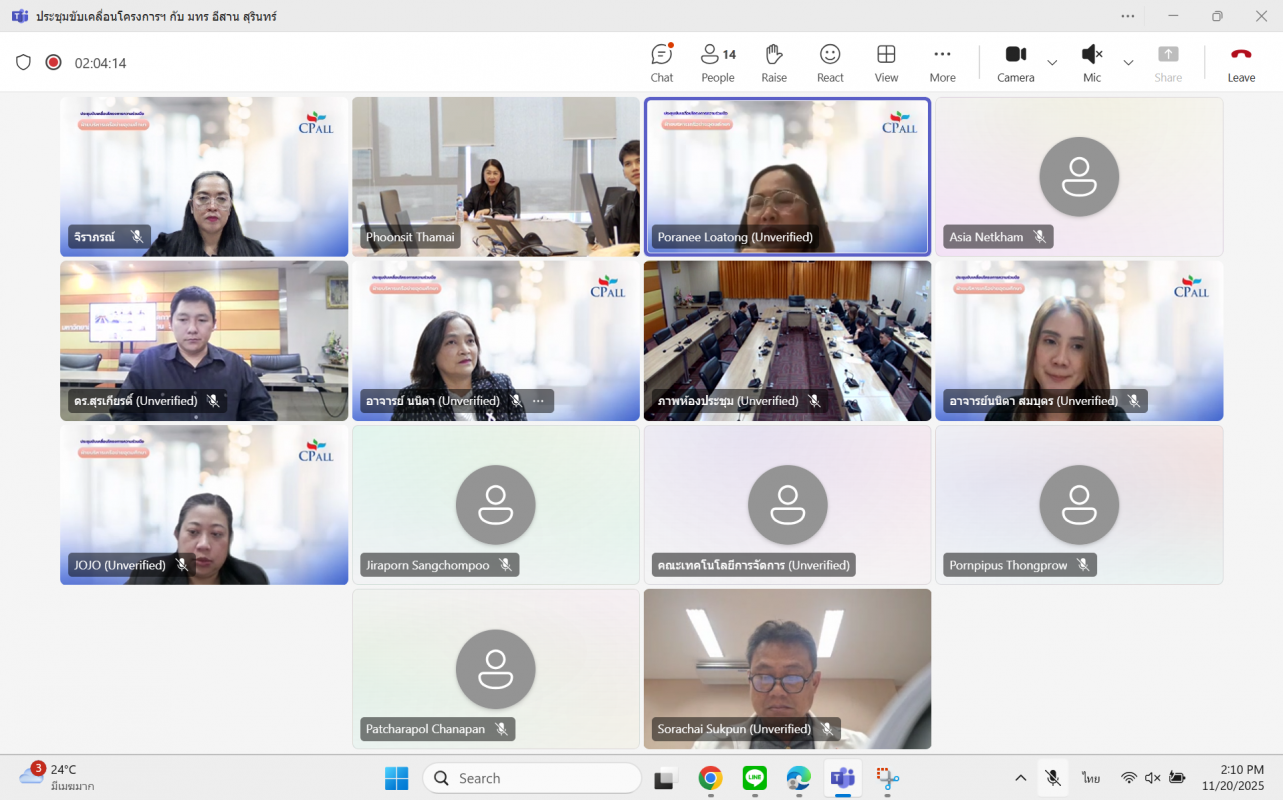Select Poranee Loatong's video tile
Screen dimensions: 1283x800
point(787,170)
